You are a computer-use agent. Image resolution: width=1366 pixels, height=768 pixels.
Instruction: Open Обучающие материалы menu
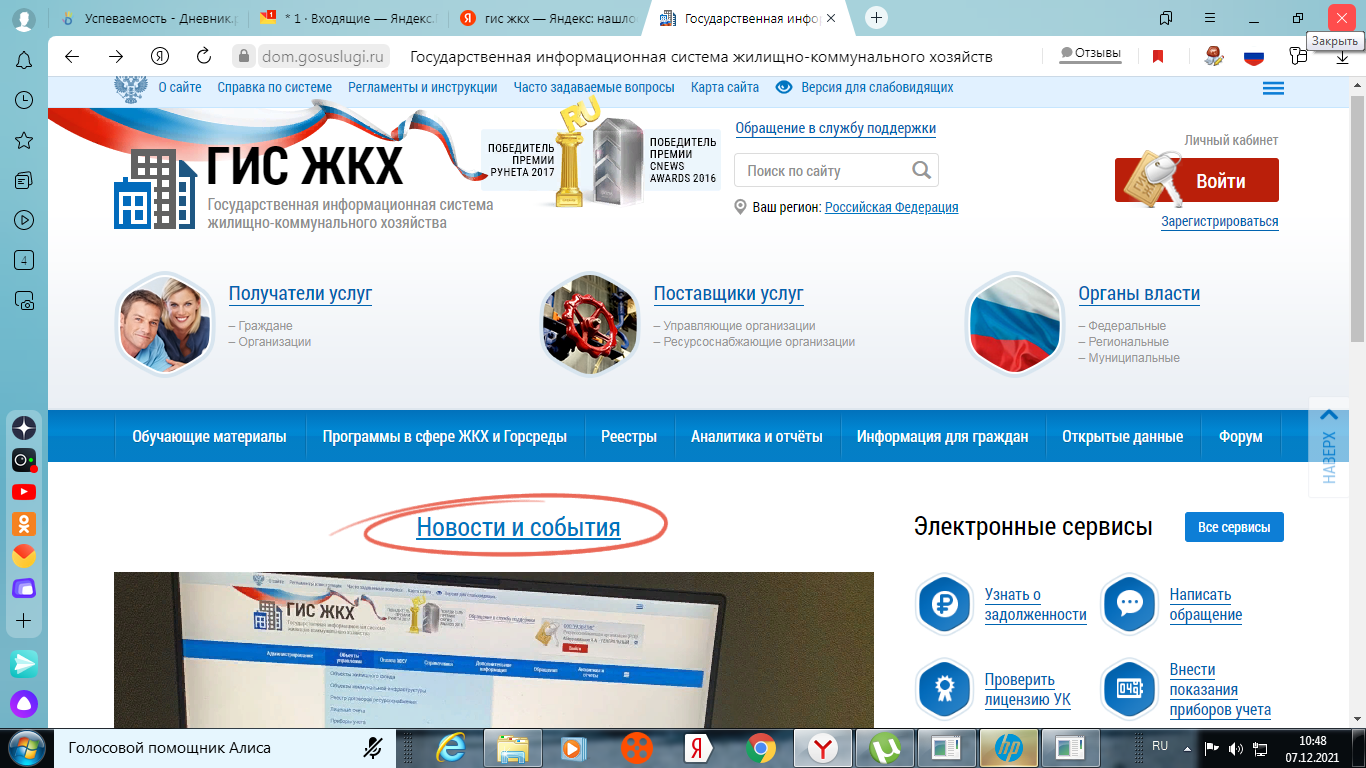[x=209, y=436]
